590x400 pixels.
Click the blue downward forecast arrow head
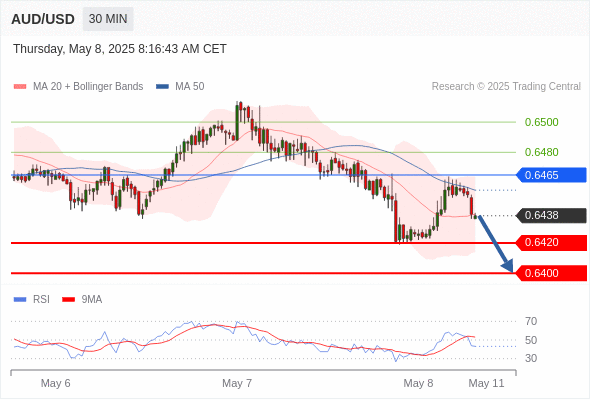pos(508,266)
